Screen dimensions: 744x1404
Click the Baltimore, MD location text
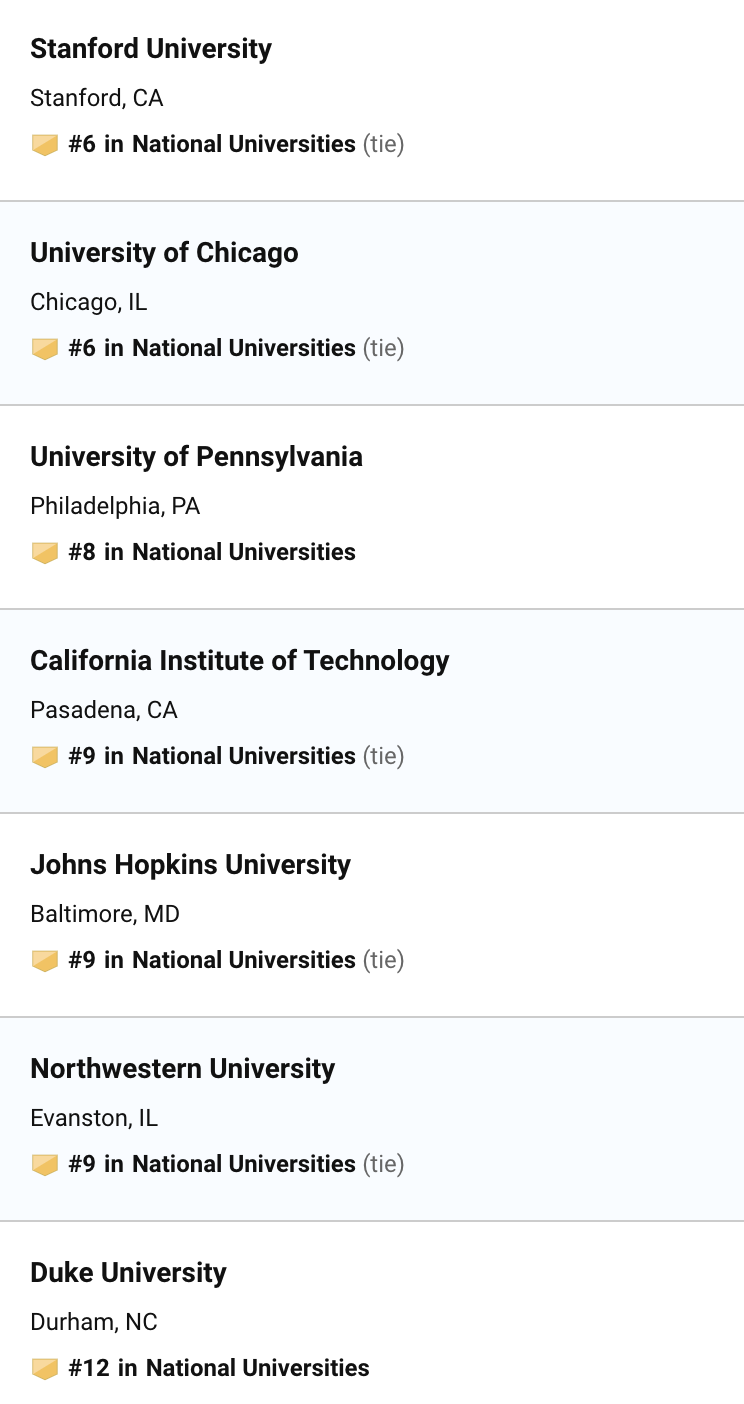point(105,914)
